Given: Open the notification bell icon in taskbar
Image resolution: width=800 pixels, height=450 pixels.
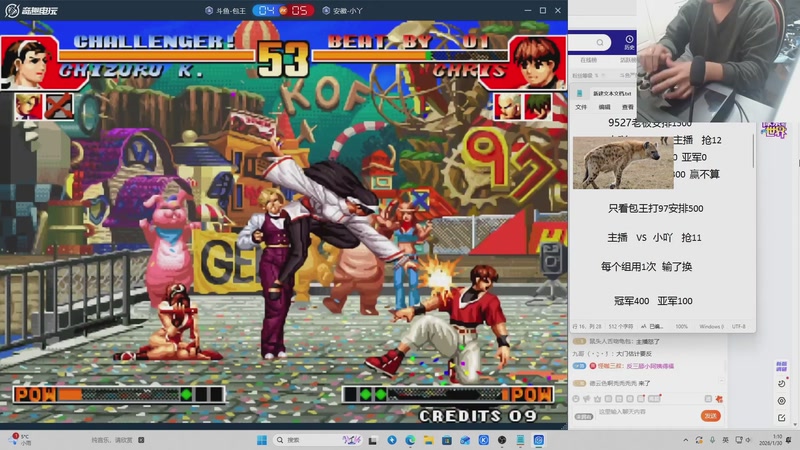Looking at the screenshot, I should (x=789, y=440).
